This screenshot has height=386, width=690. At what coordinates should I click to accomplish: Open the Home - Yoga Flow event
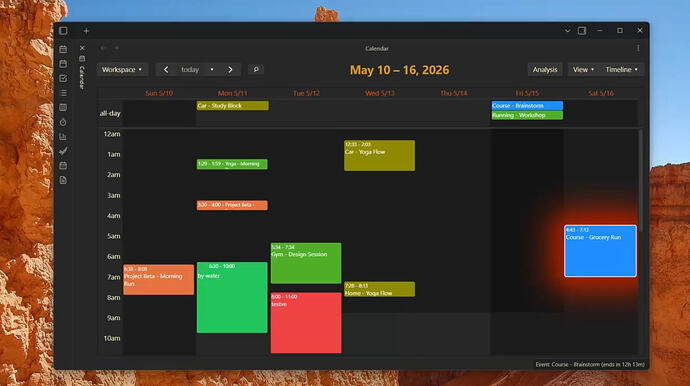click(x=379, y=289)
